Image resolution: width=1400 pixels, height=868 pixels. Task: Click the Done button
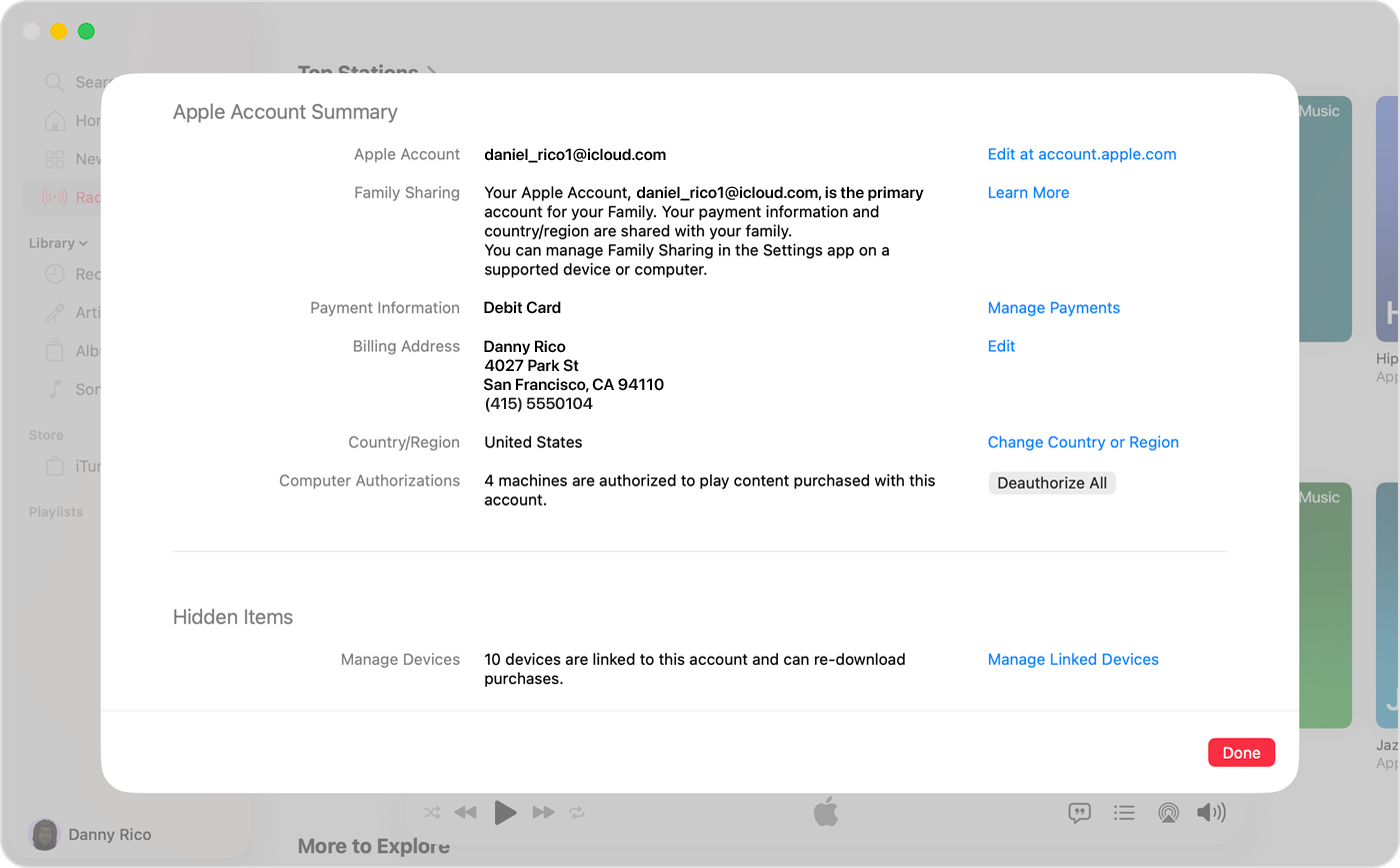click(x=1241, y=752)
